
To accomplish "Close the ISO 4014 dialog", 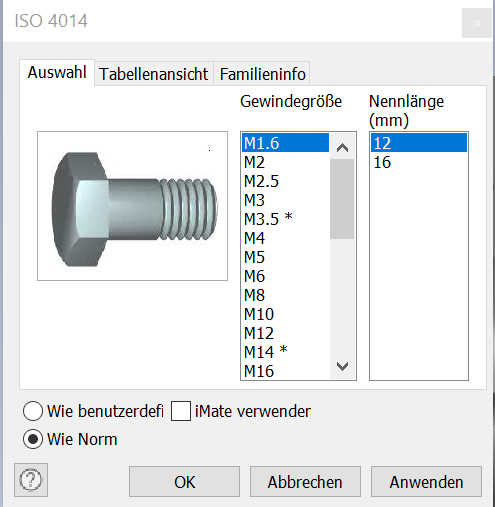I will point(477,23).
